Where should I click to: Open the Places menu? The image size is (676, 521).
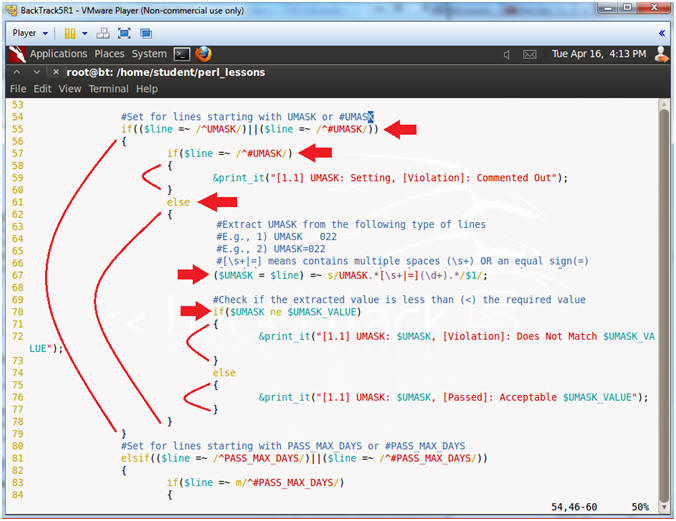[x=110, y=54]
